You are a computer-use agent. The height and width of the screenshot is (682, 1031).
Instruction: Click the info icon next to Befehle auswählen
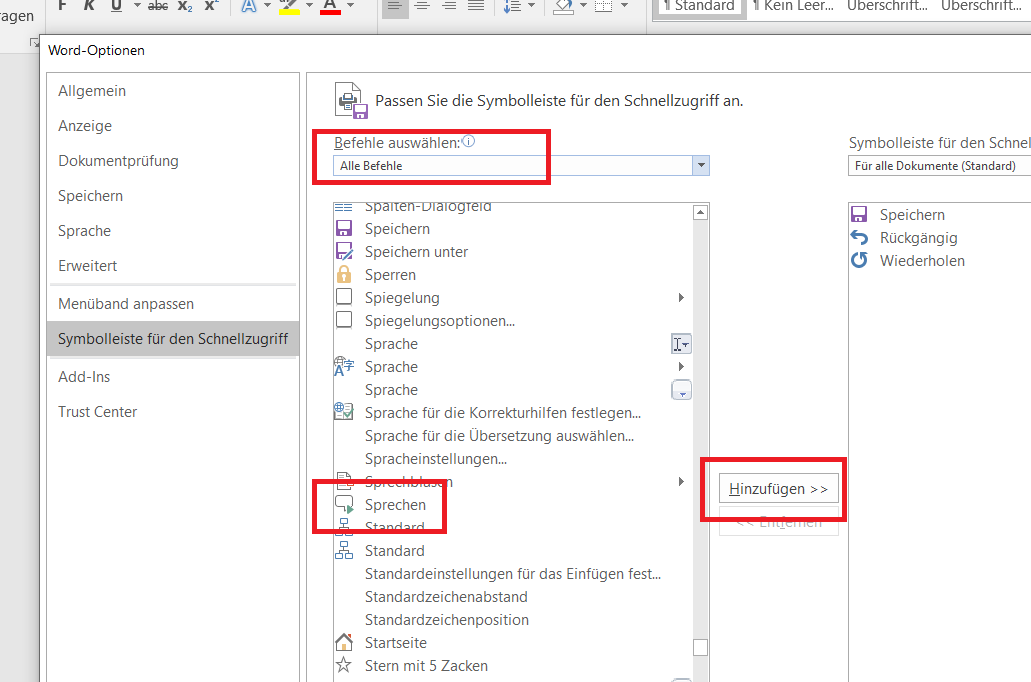[x=468, y=141]
